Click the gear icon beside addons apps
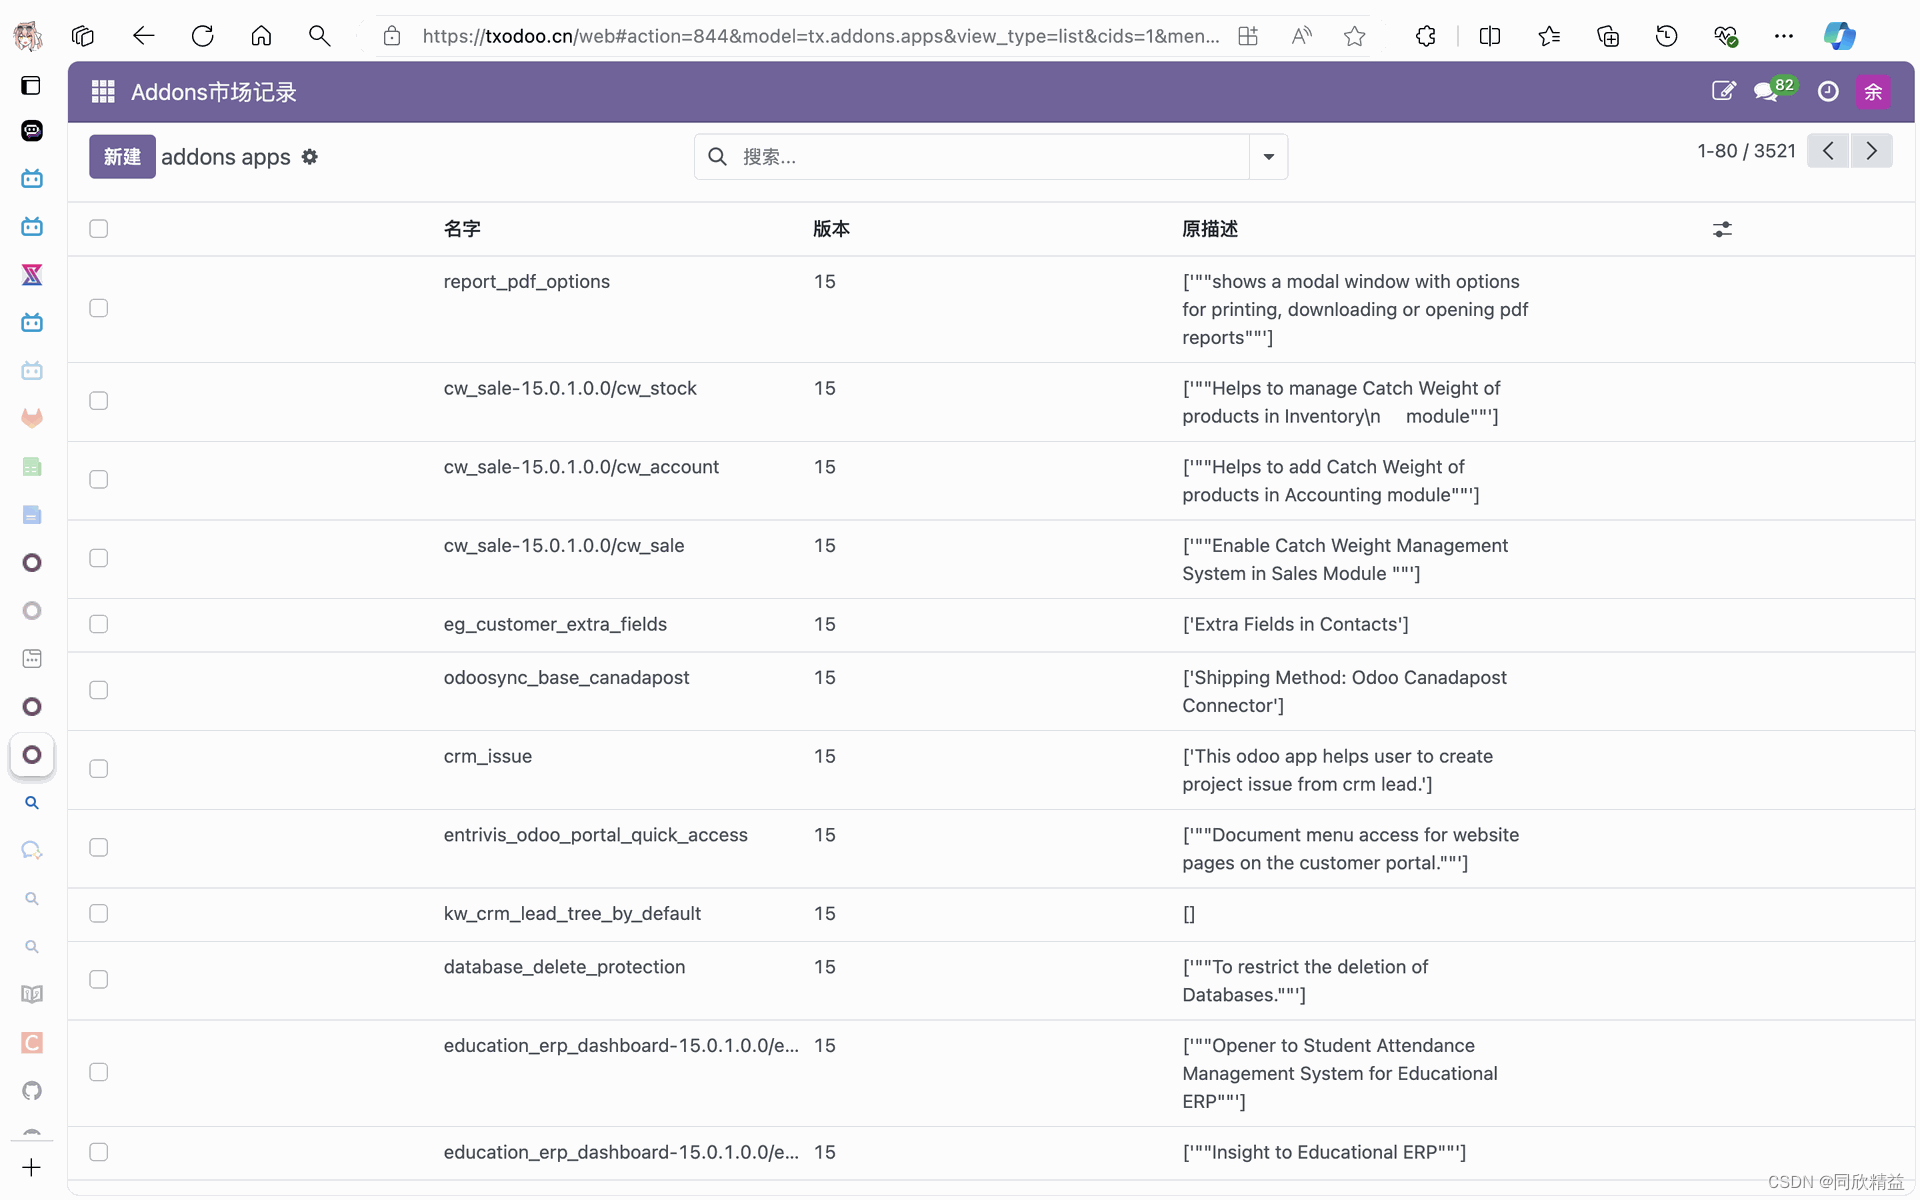The width and height of the screenshot is (1920, 1200). coord(310,157)
